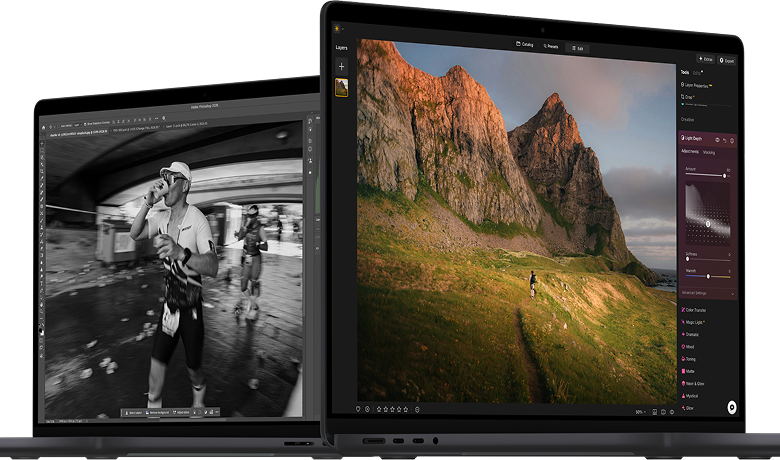Screen dimensions: 780x460
Task: Switch to the Presets tab
Action: (x=551, y=46)
